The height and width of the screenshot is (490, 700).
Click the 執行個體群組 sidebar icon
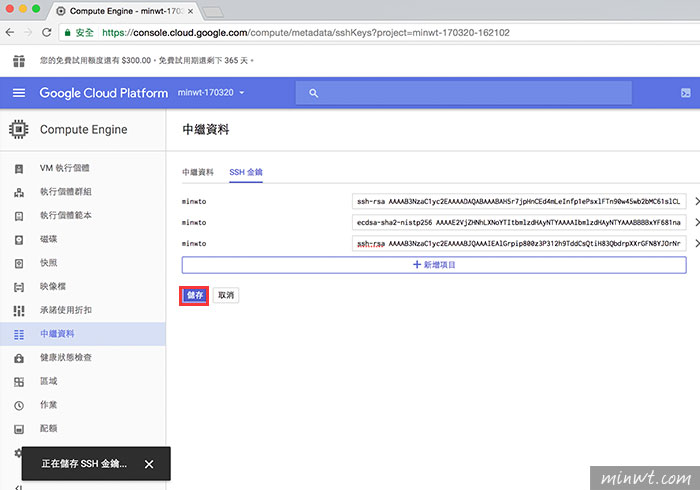tap(19, 192)
